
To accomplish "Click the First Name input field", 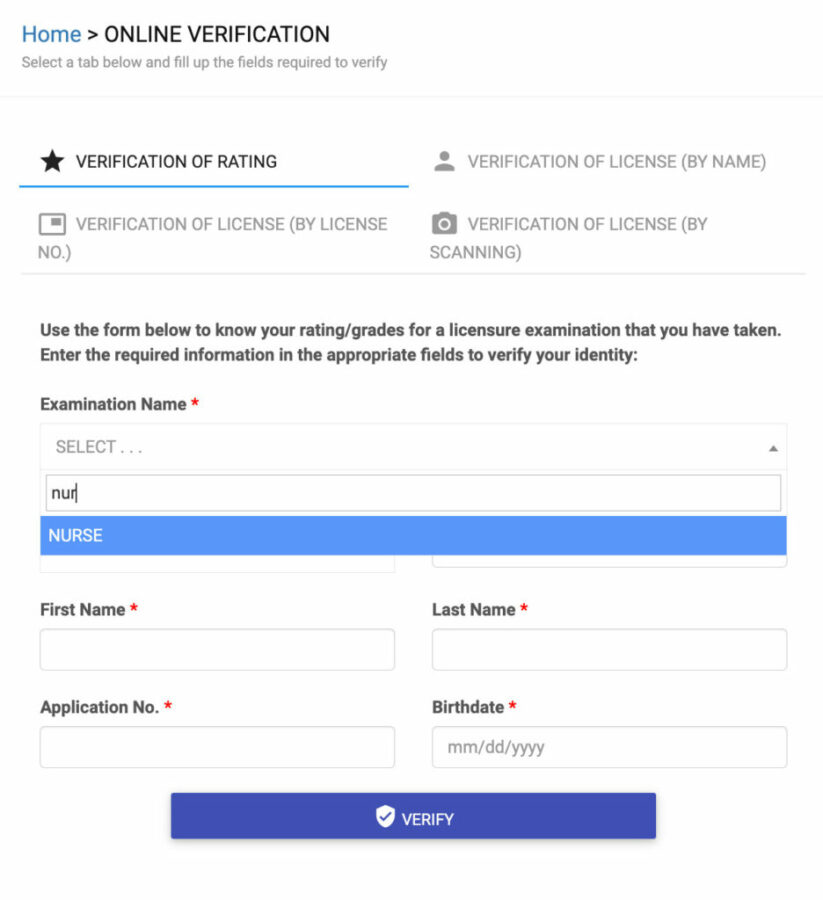I will pyautogui.click(x=216, y=649).
